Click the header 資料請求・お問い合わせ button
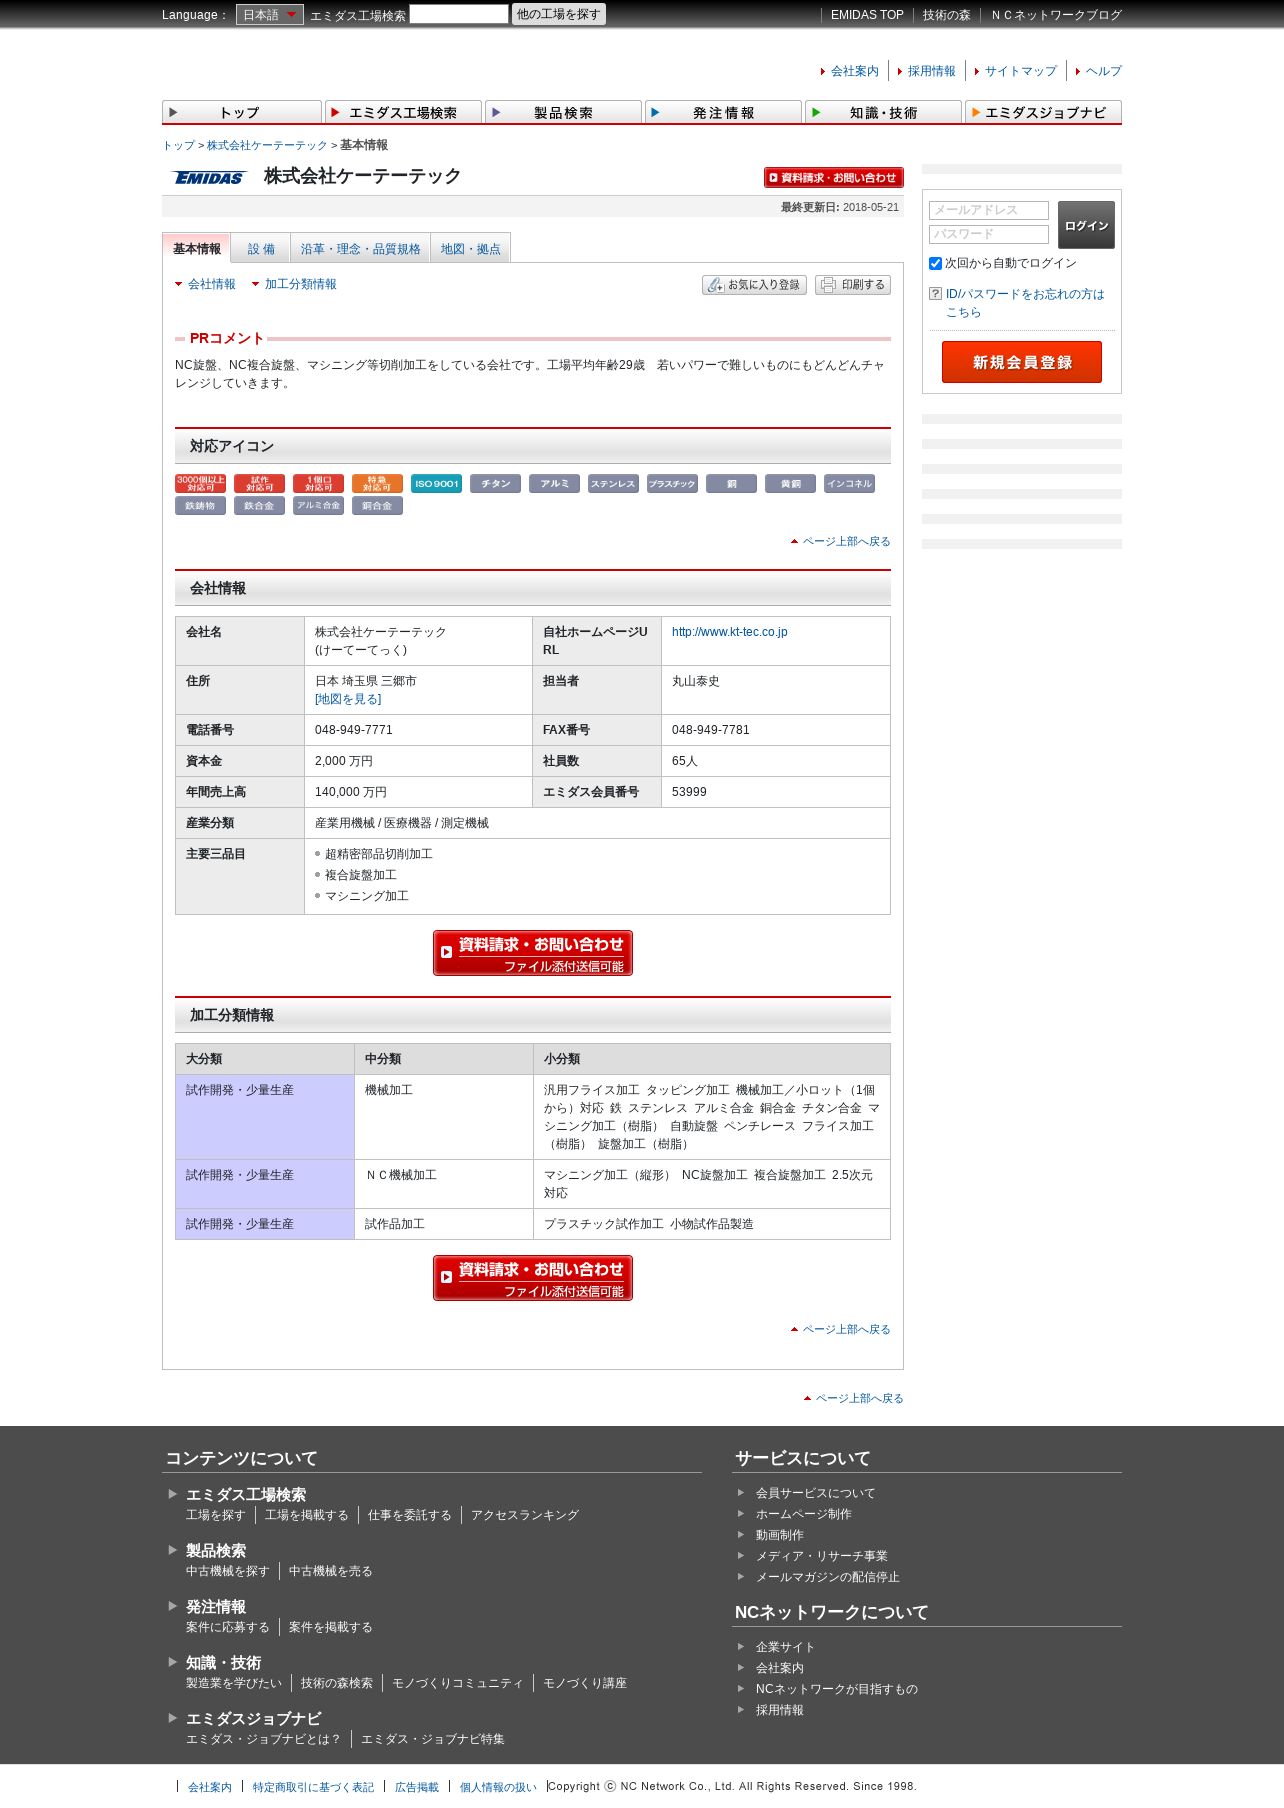Screen dimensions: 1284x1808 tap(834, 177)
